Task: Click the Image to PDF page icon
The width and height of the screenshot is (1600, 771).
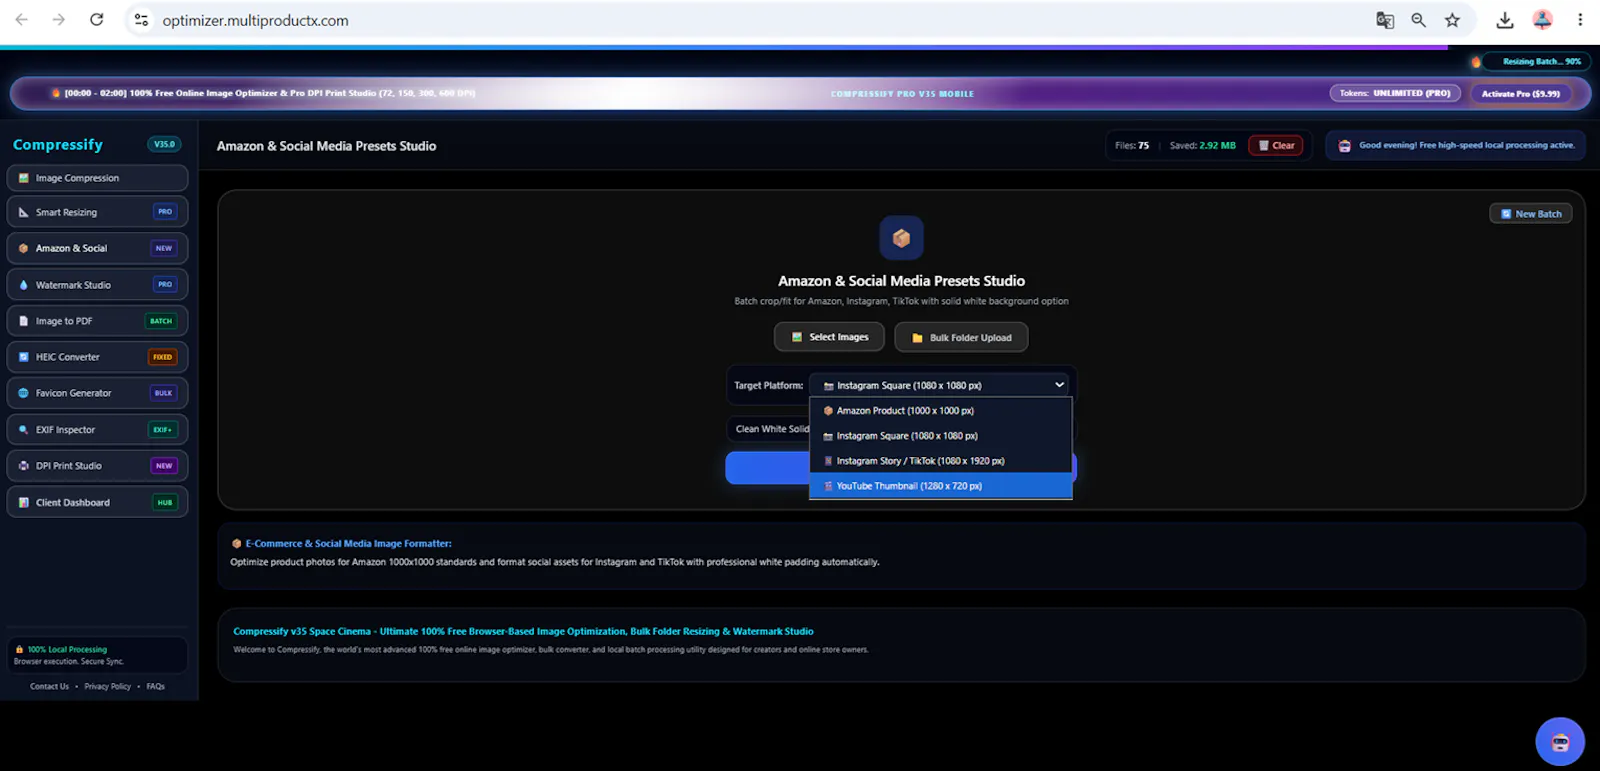Action: [24, 321]
